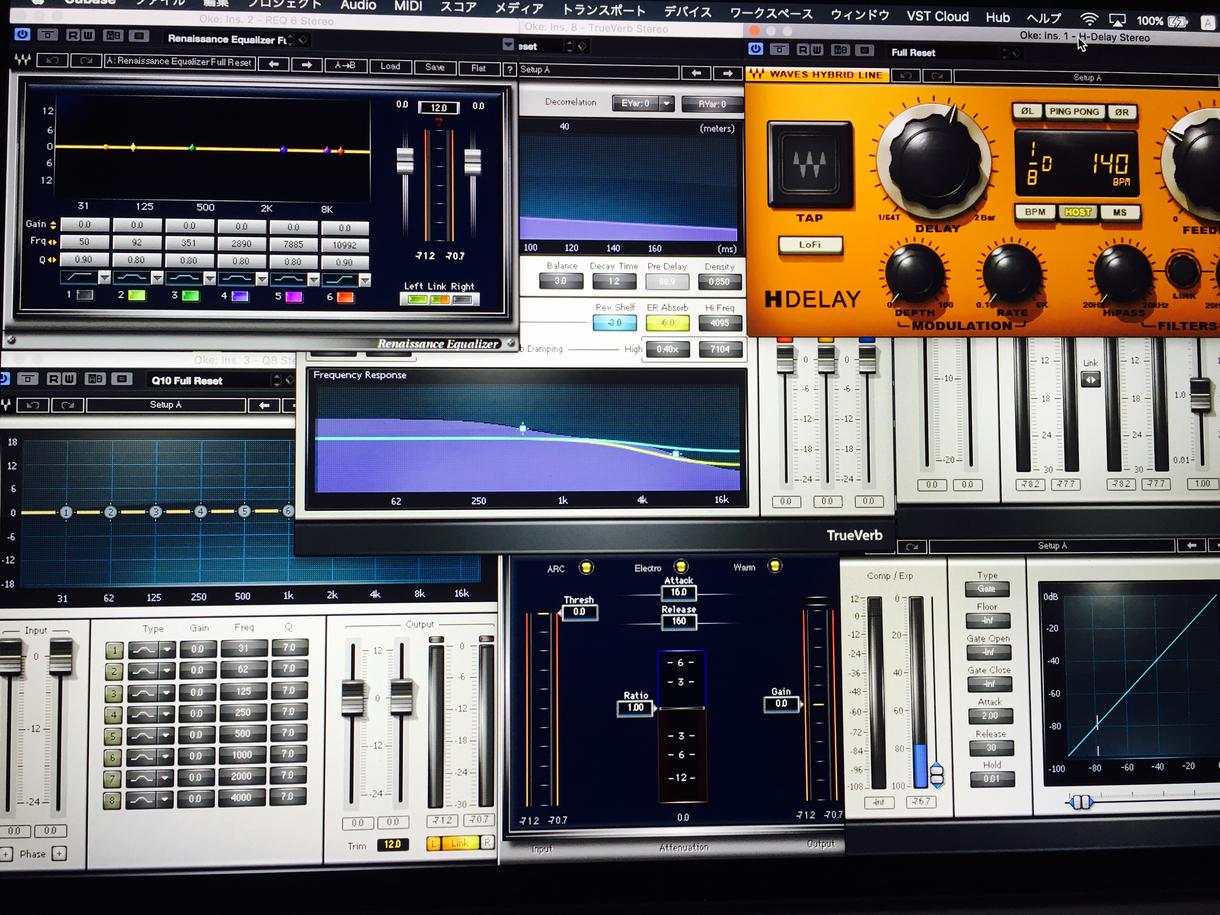
Task: Click the Flat button in Renaissance Equalizer
Action: [478, 69]
